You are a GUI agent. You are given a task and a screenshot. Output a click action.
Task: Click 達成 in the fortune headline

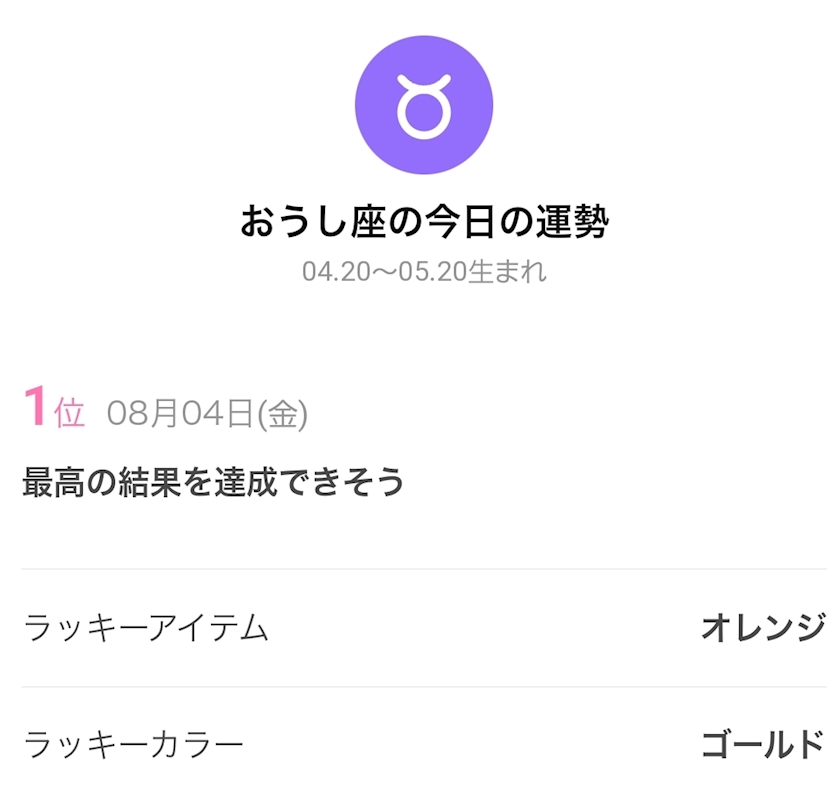[x=246, y=482]
